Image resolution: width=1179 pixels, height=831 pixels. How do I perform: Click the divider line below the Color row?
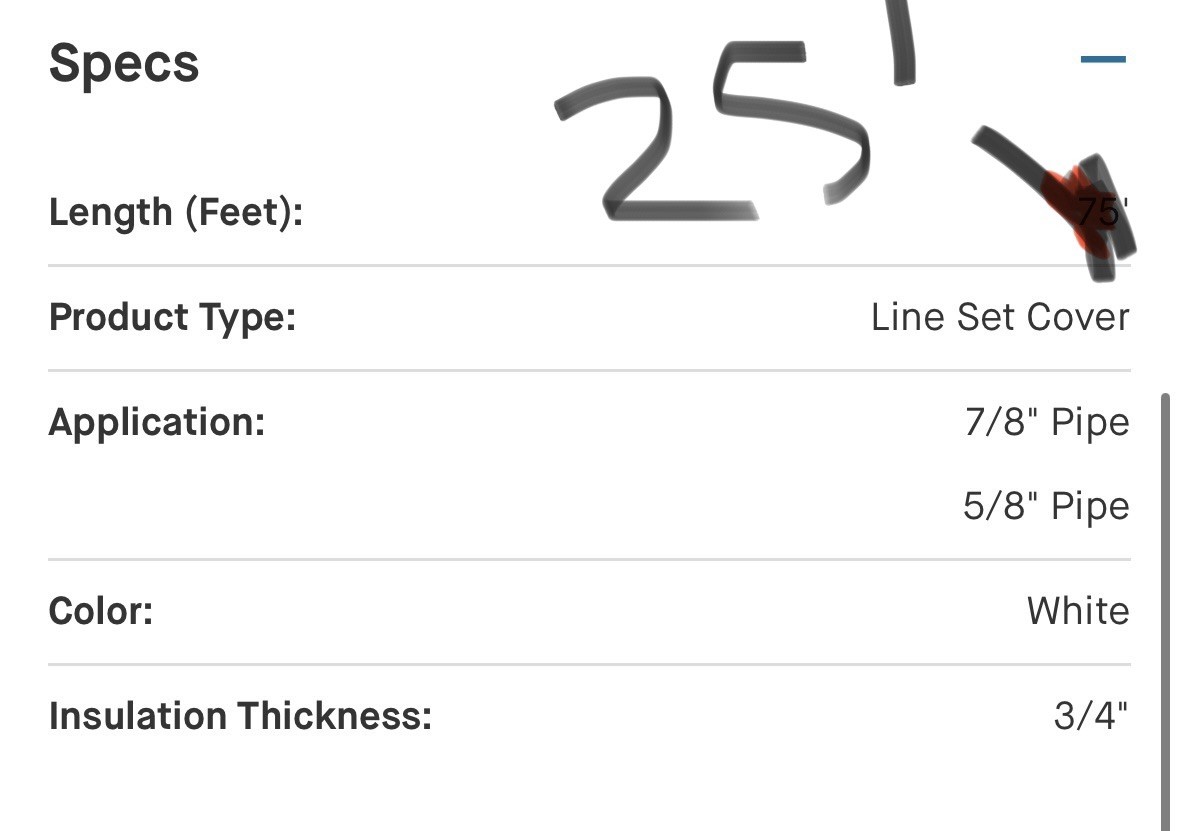pos(590,664)
